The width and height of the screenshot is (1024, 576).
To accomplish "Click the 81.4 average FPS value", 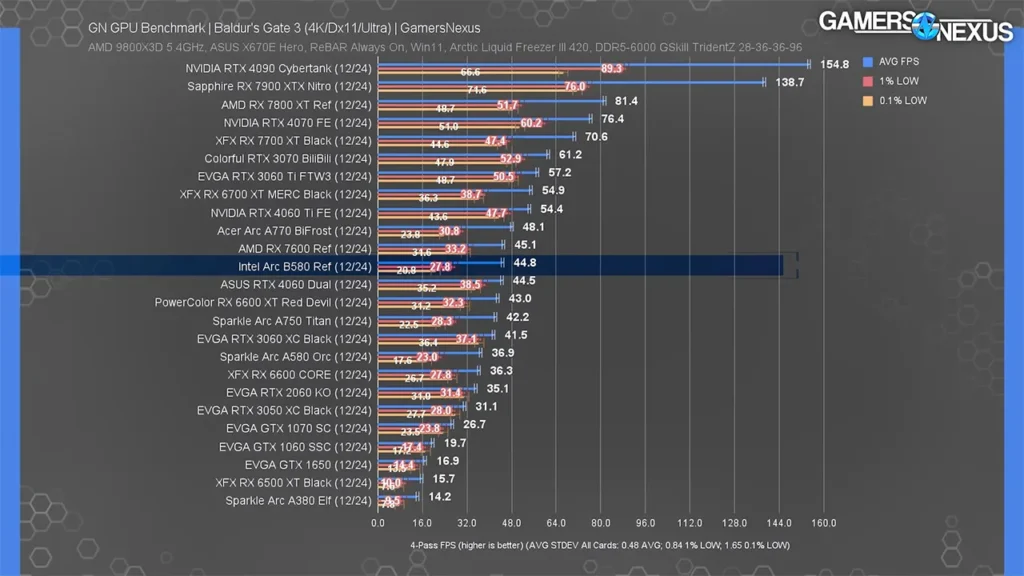I will (626, 101).
